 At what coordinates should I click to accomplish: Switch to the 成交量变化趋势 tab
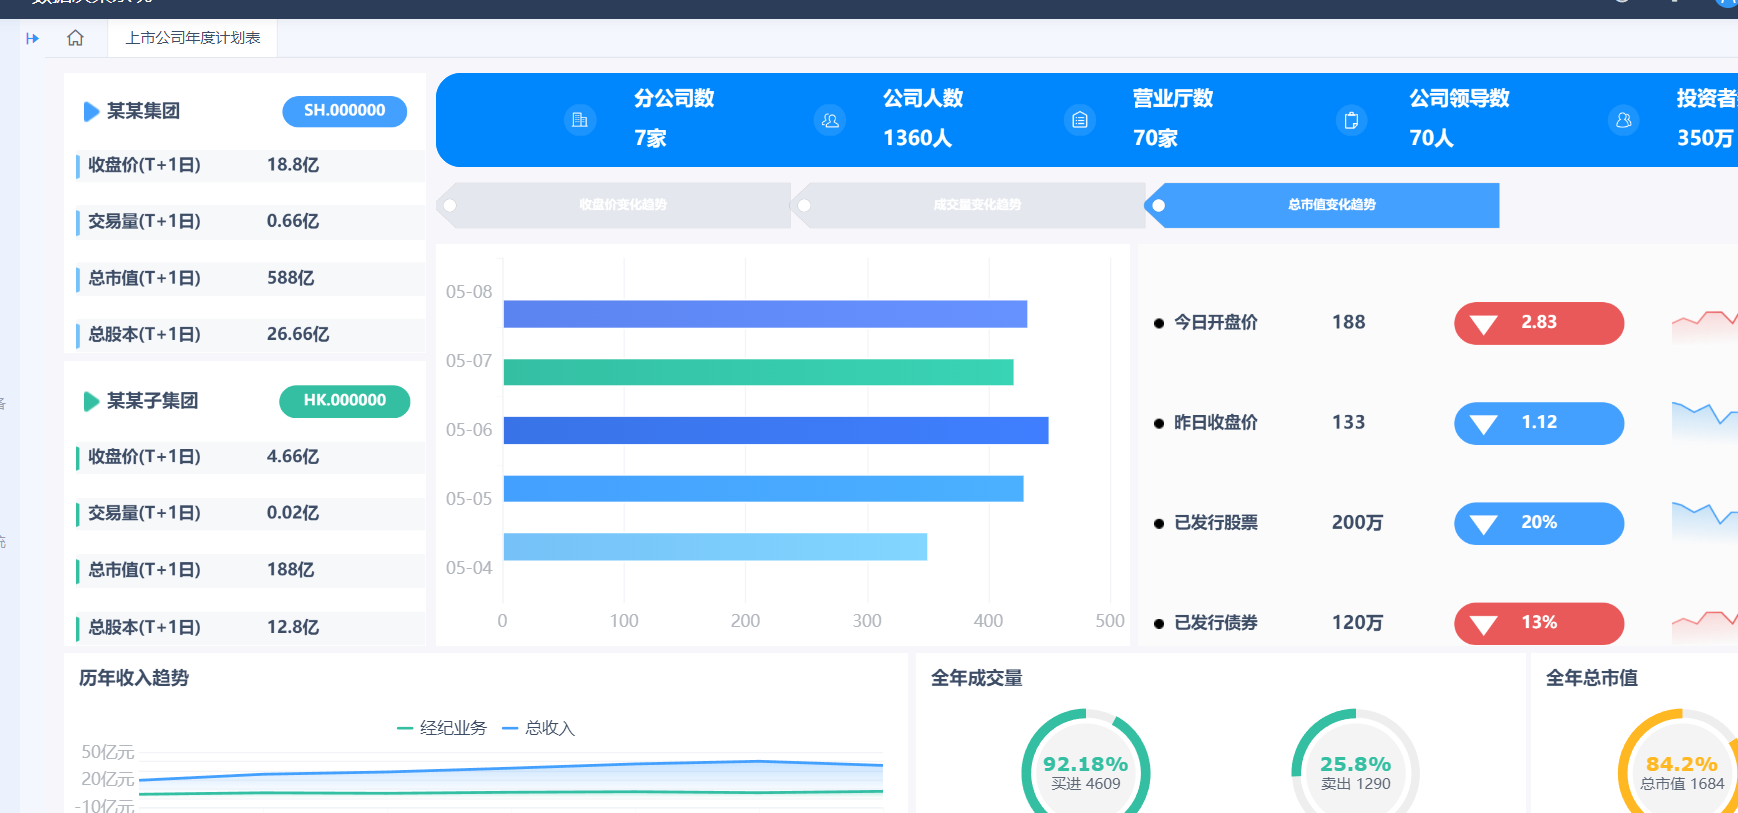point(969,205)
